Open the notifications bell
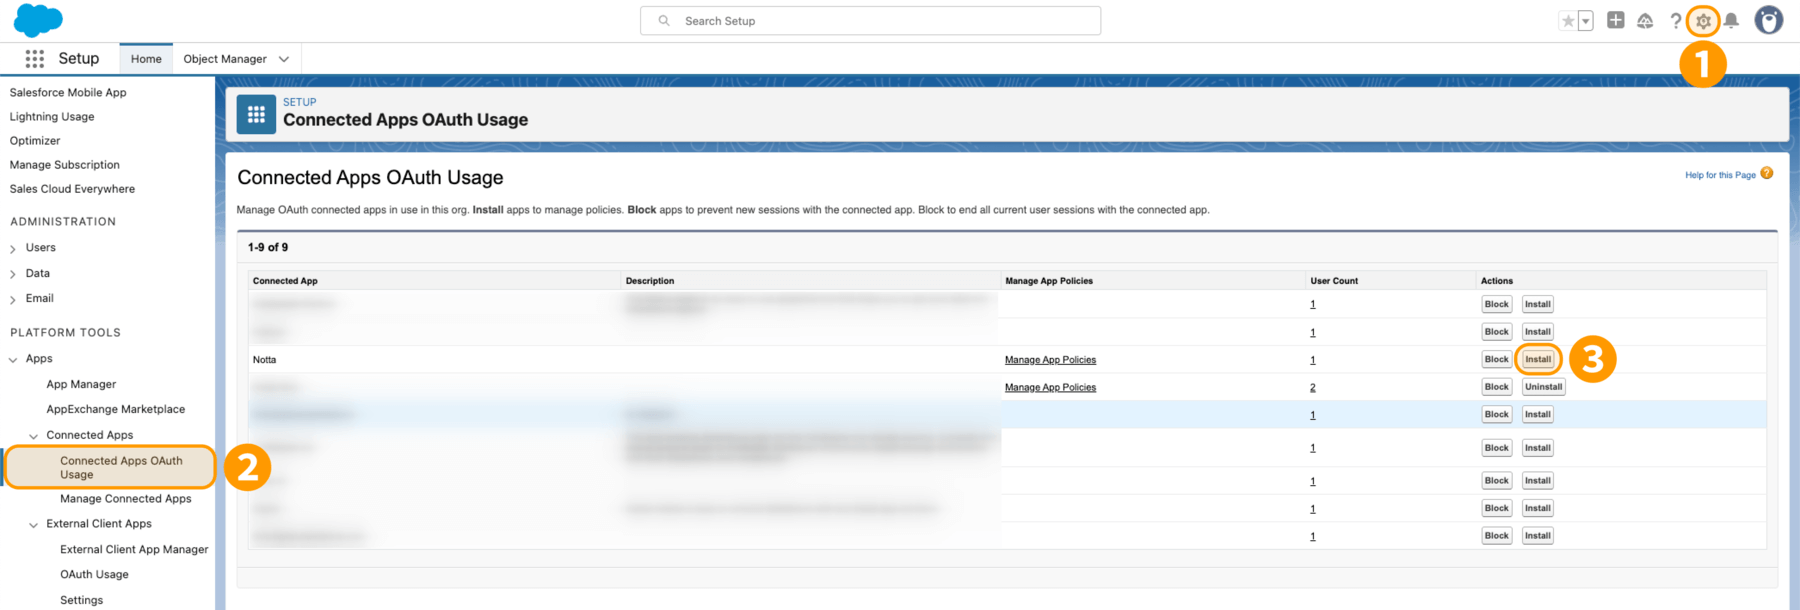This screenshot has height=610, width=1800. coord(1731,21)
